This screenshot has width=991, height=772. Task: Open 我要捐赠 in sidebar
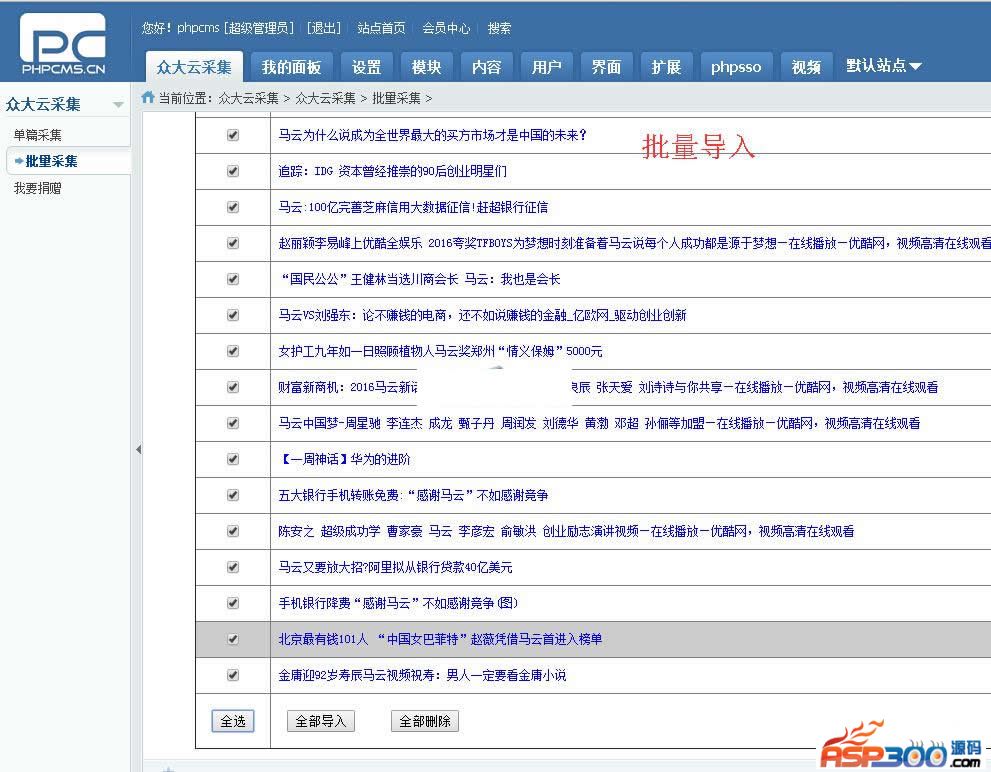point(38,188)
